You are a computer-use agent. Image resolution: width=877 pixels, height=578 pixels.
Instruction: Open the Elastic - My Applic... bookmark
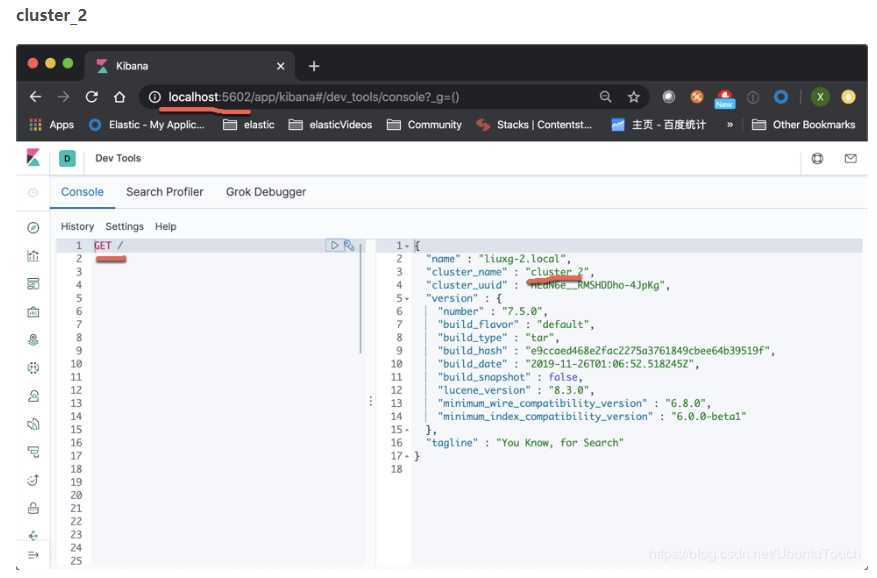[147, 124]
